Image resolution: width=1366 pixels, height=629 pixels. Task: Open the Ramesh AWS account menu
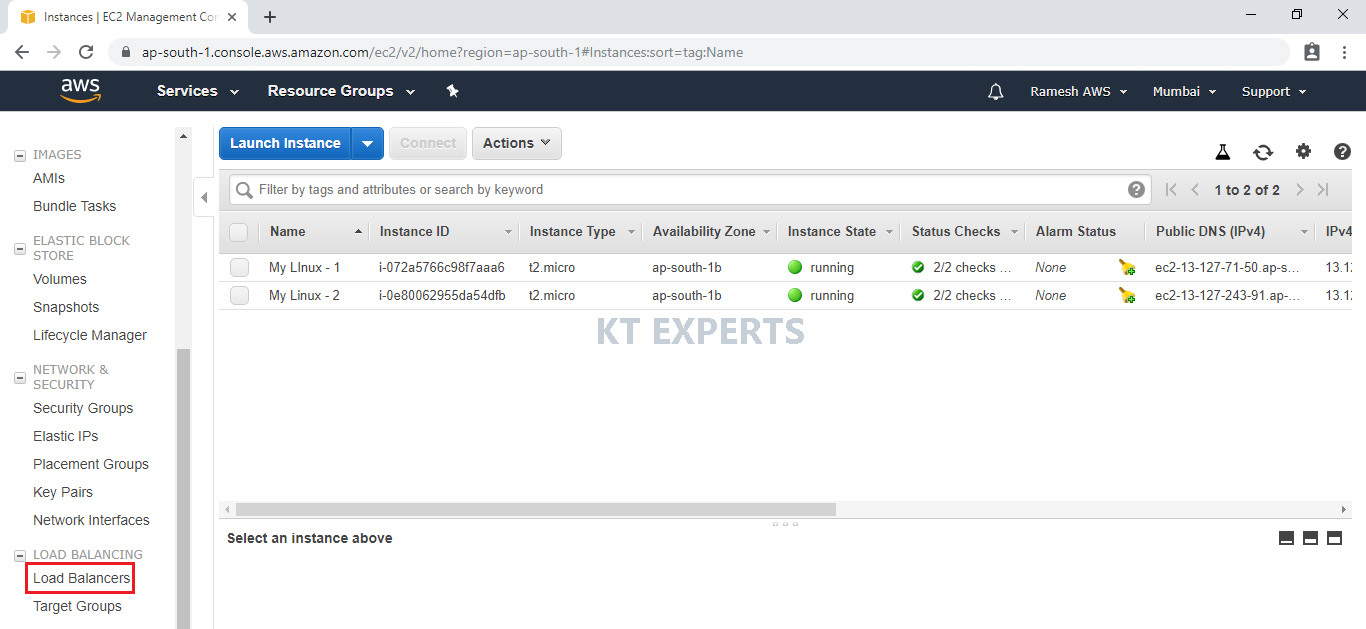(x=1079, y=91)
